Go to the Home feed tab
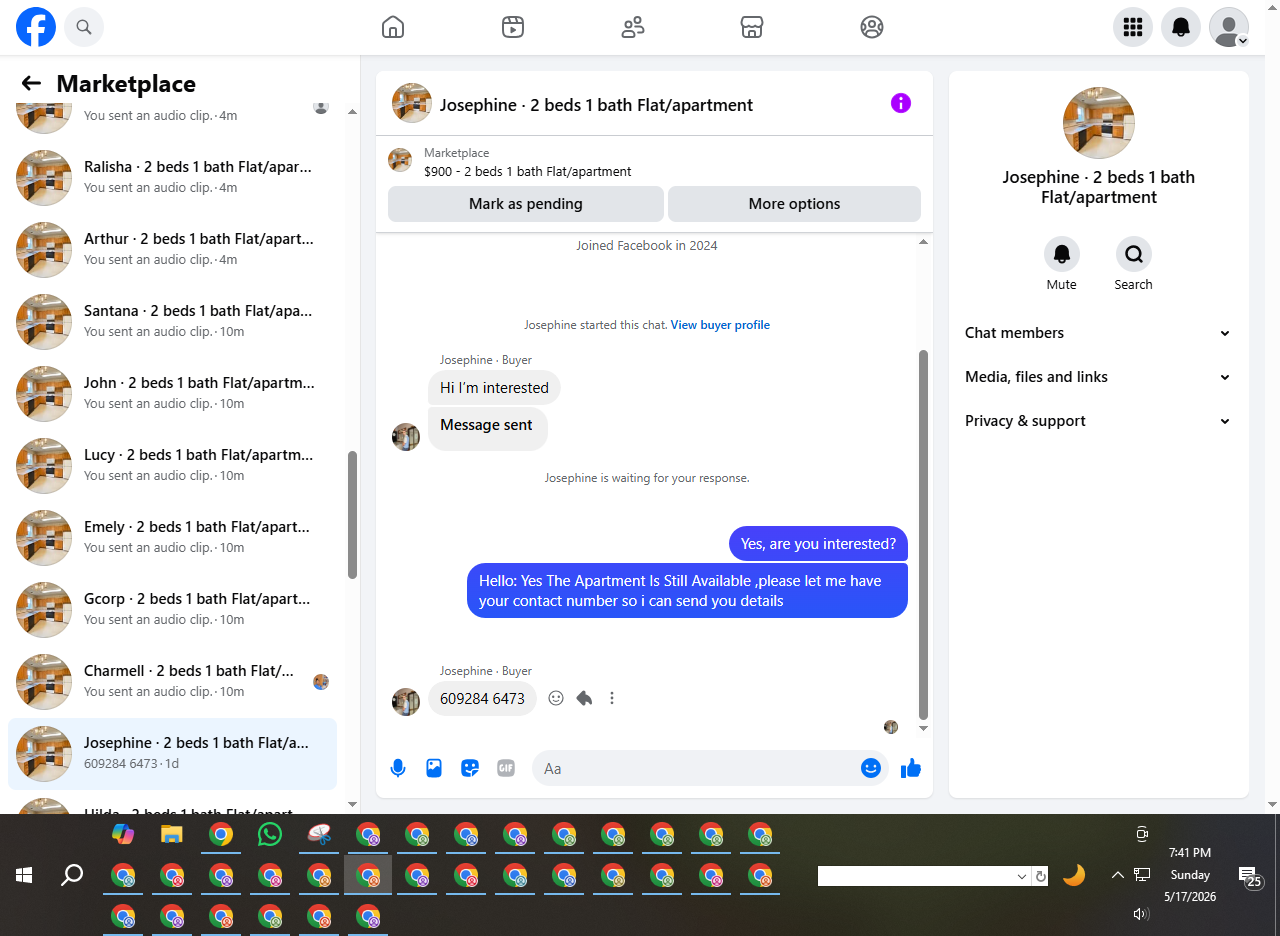The height and width of the screenshot is (936, 1280). point(393,27)
